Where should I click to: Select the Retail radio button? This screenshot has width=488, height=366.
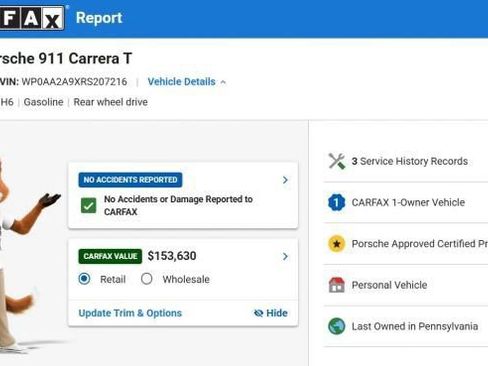[84, 279]
